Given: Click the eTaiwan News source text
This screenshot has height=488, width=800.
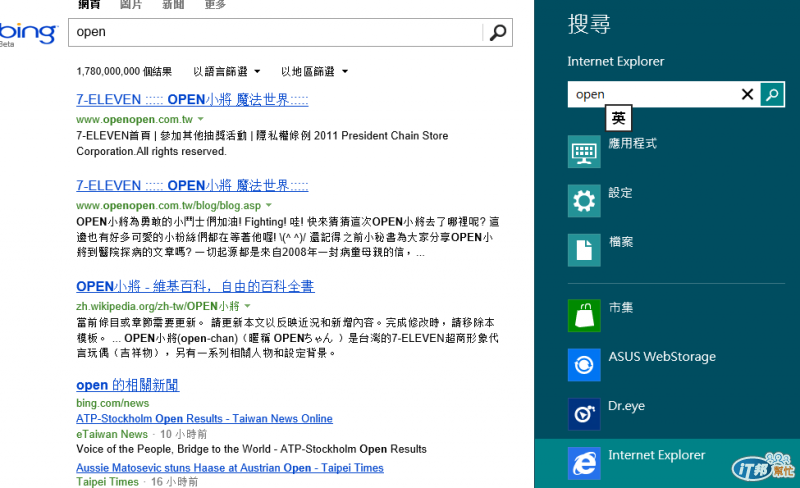Looking at the screenshot, I should pos(112,434).
